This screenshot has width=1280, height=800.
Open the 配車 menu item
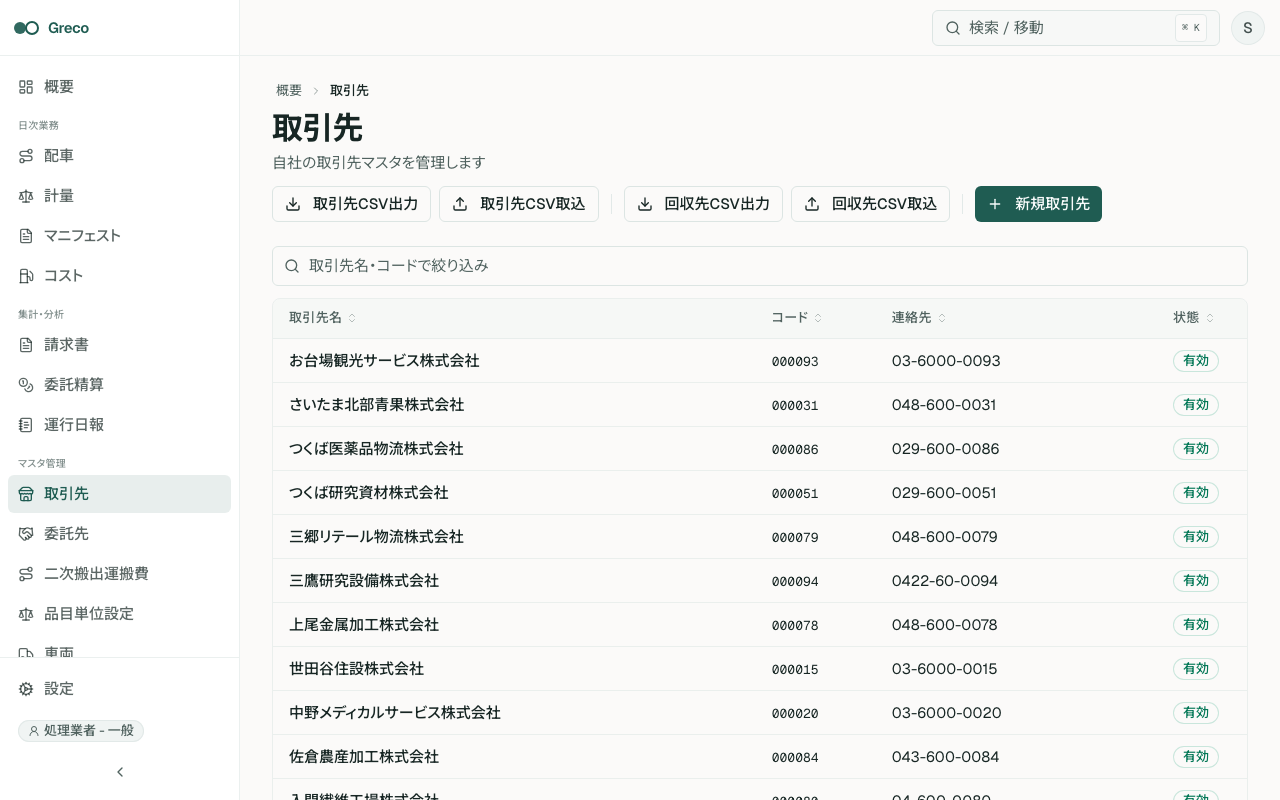pos(119,156)
